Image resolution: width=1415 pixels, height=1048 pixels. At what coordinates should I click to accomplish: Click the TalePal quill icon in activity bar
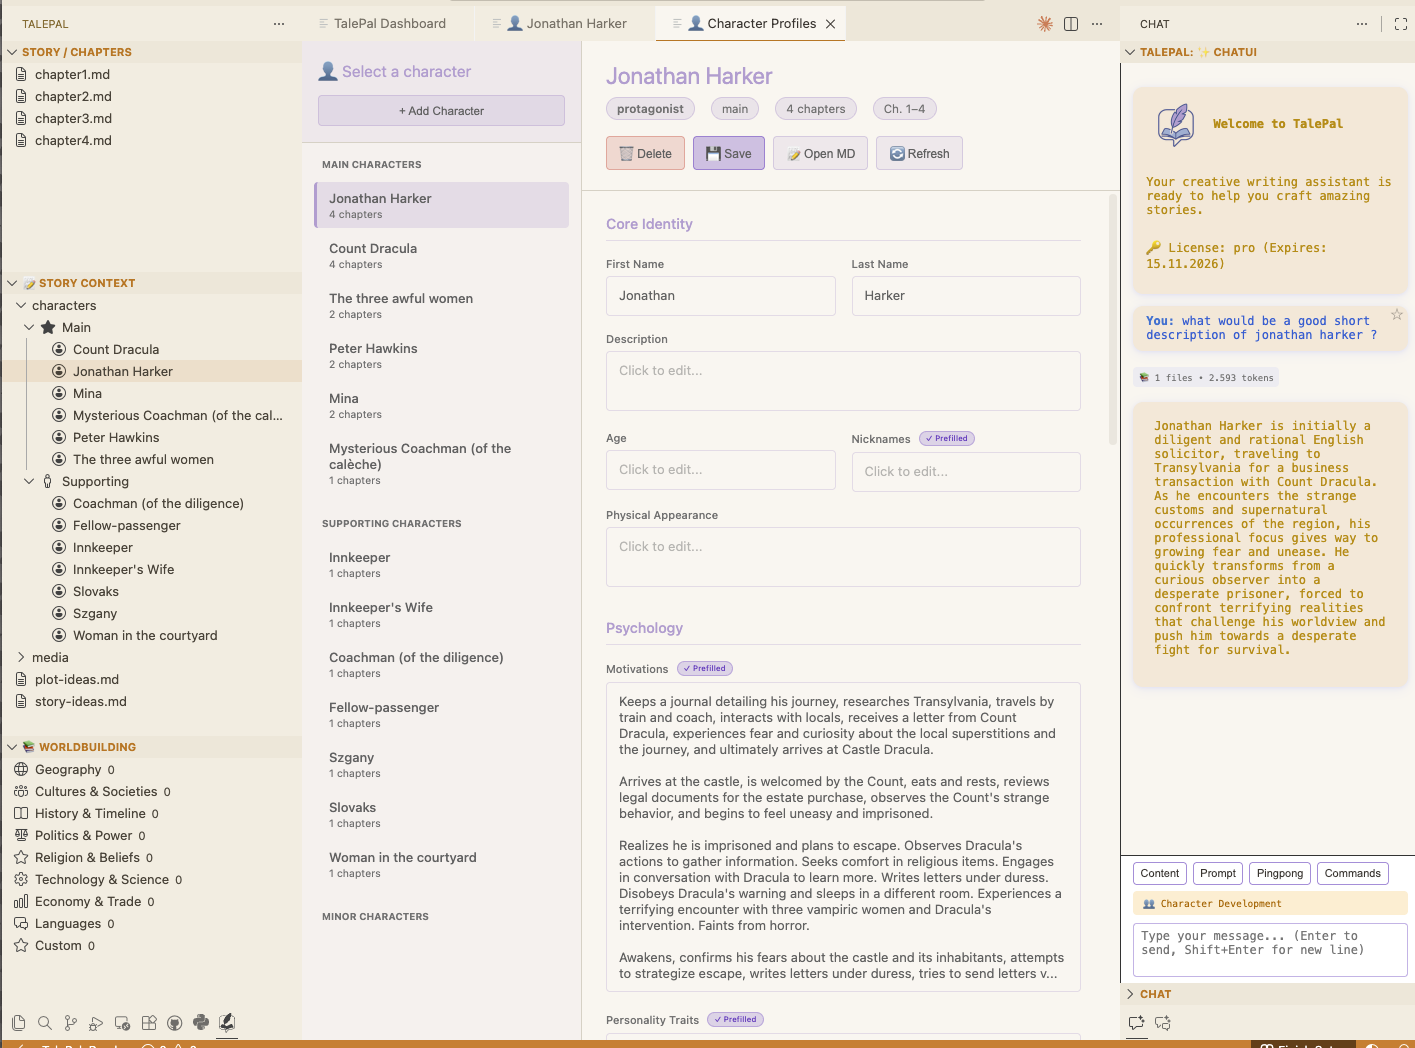(227, 1022)
